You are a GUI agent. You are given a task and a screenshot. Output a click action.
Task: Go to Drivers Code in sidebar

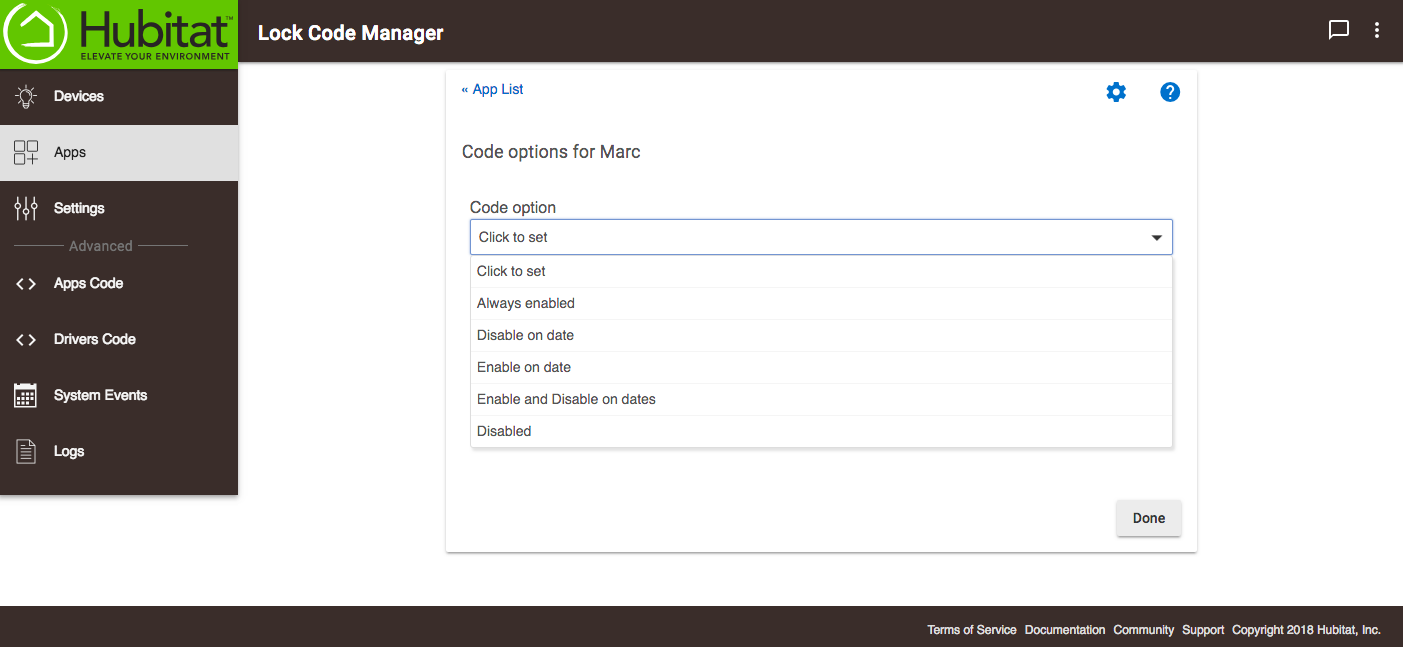[94, 339]
